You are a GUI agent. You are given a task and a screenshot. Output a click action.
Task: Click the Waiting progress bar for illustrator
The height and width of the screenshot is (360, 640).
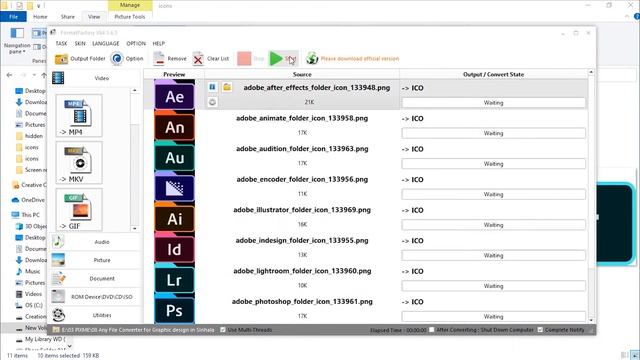point(493,225)
